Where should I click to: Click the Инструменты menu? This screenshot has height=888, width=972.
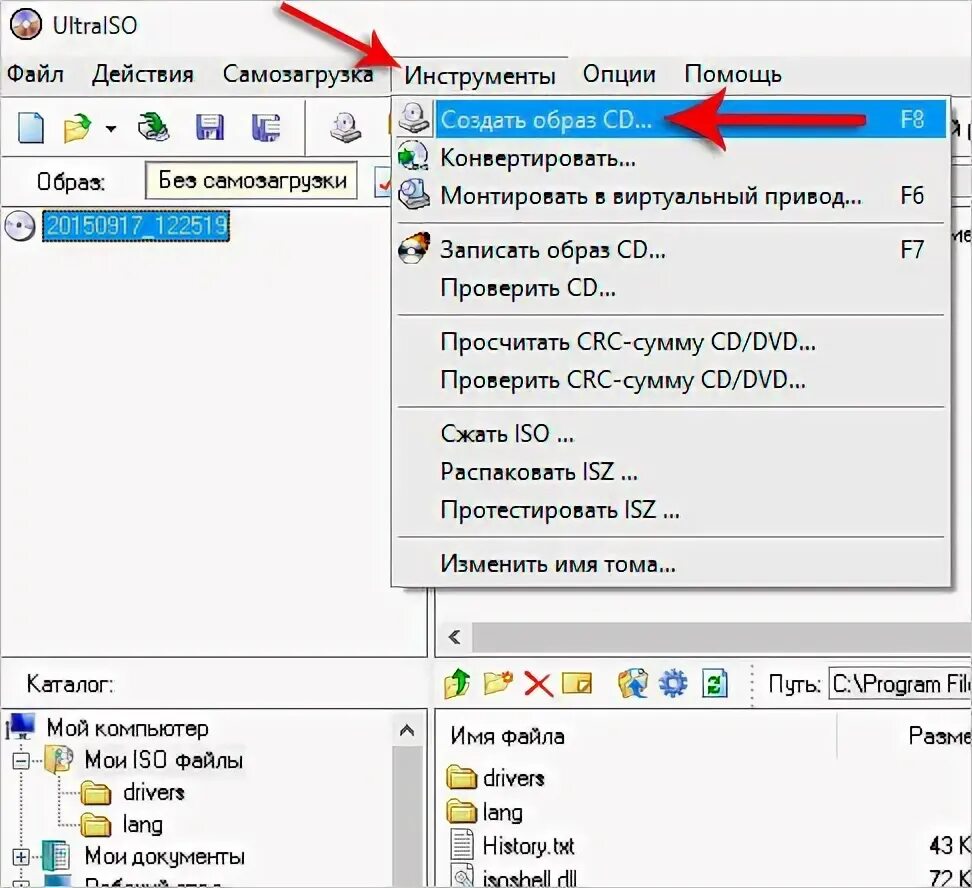(480, 76)
